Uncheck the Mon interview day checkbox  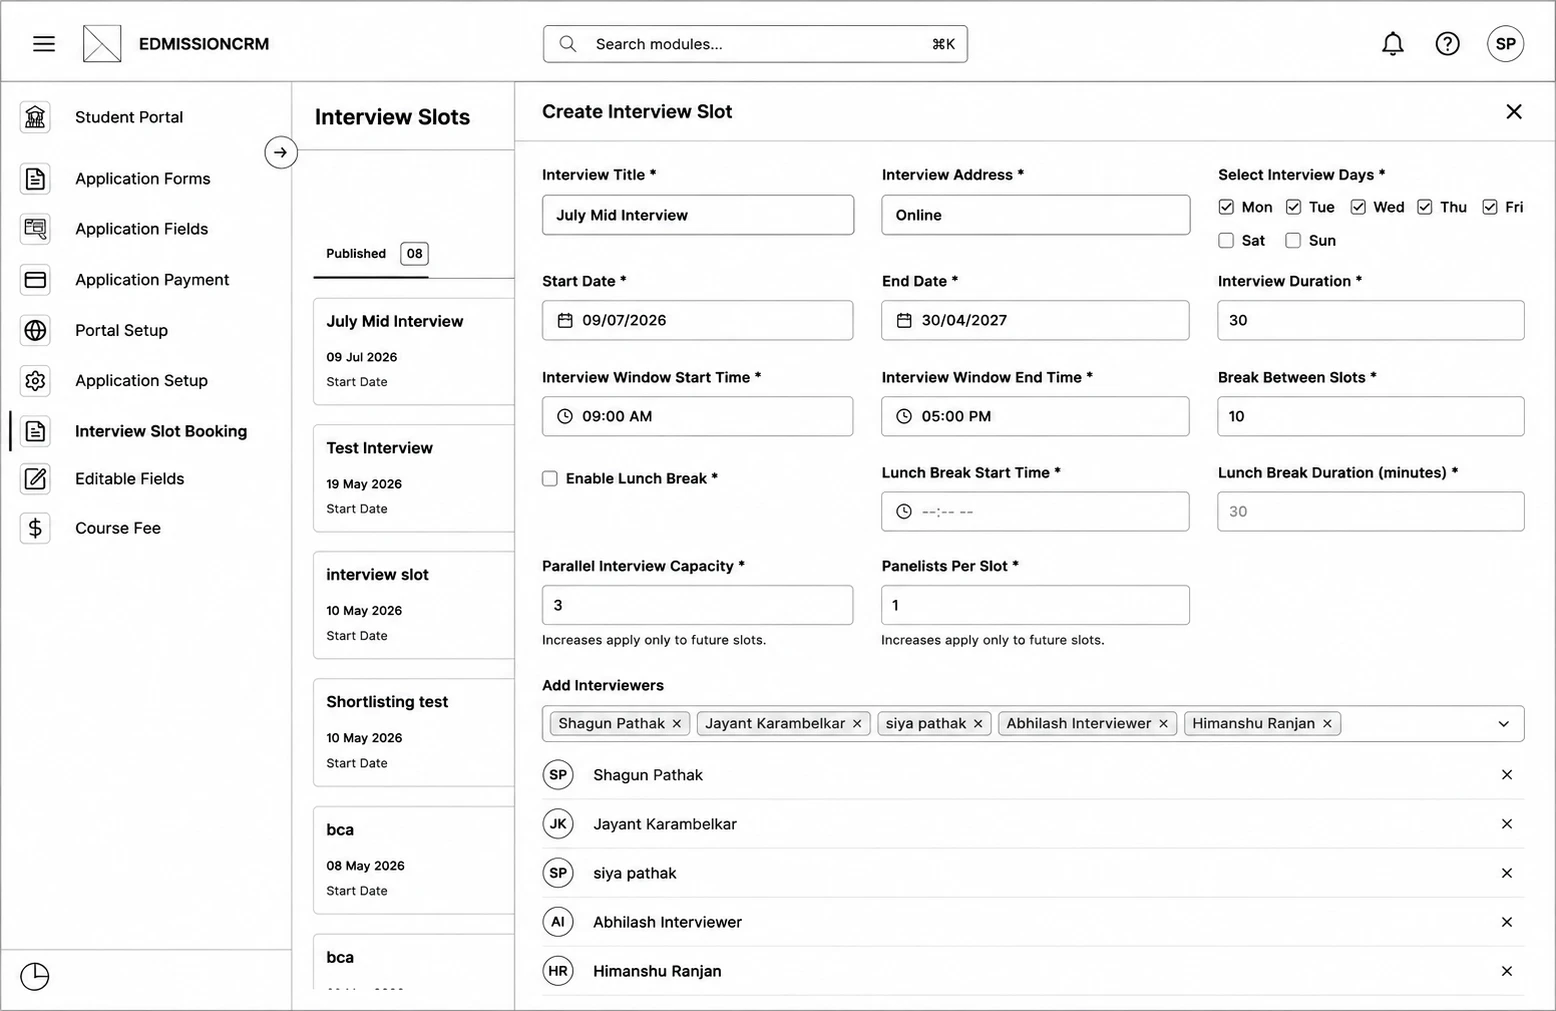[1226, 207]
